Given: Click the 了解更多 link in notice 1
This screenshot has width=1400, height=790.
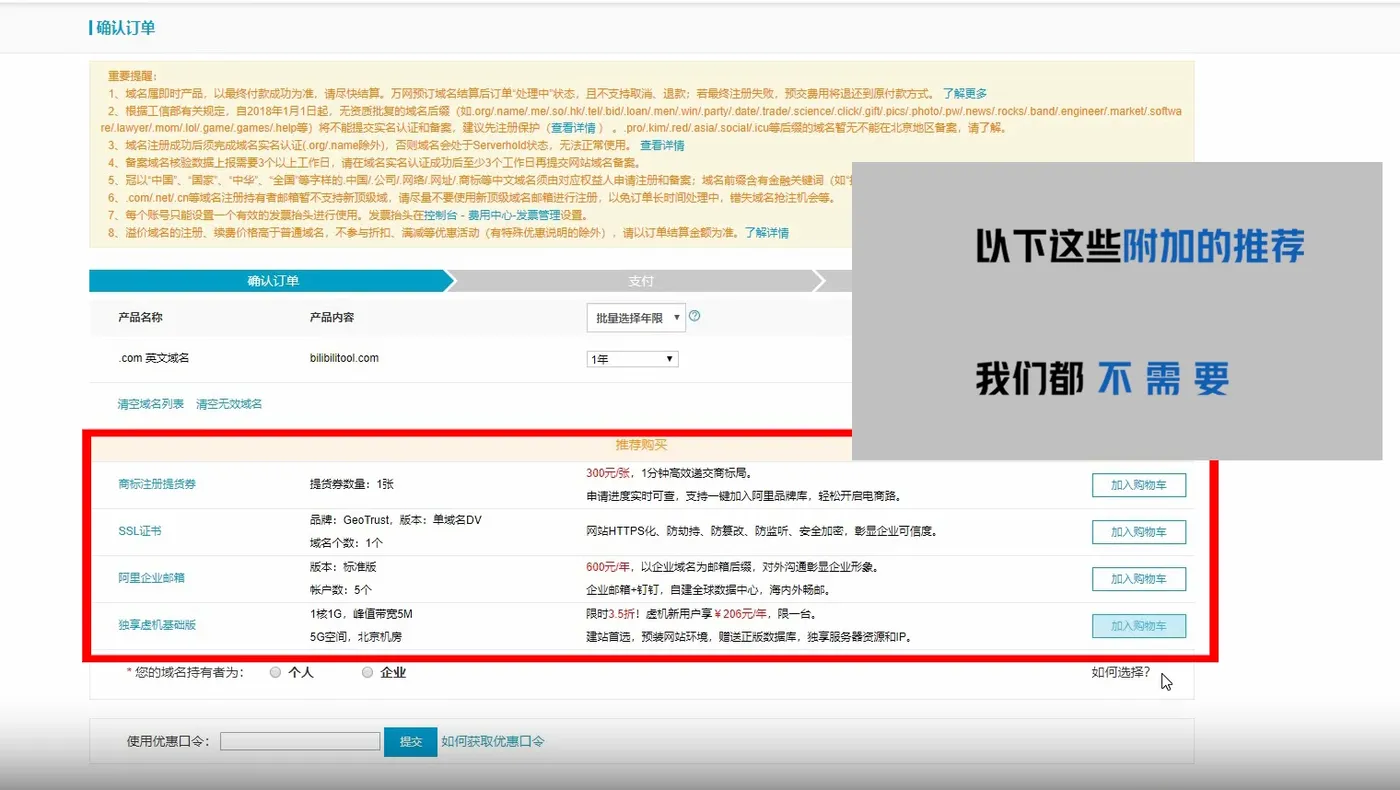Looking at the screenshot, I should click(x=964, y=93).
